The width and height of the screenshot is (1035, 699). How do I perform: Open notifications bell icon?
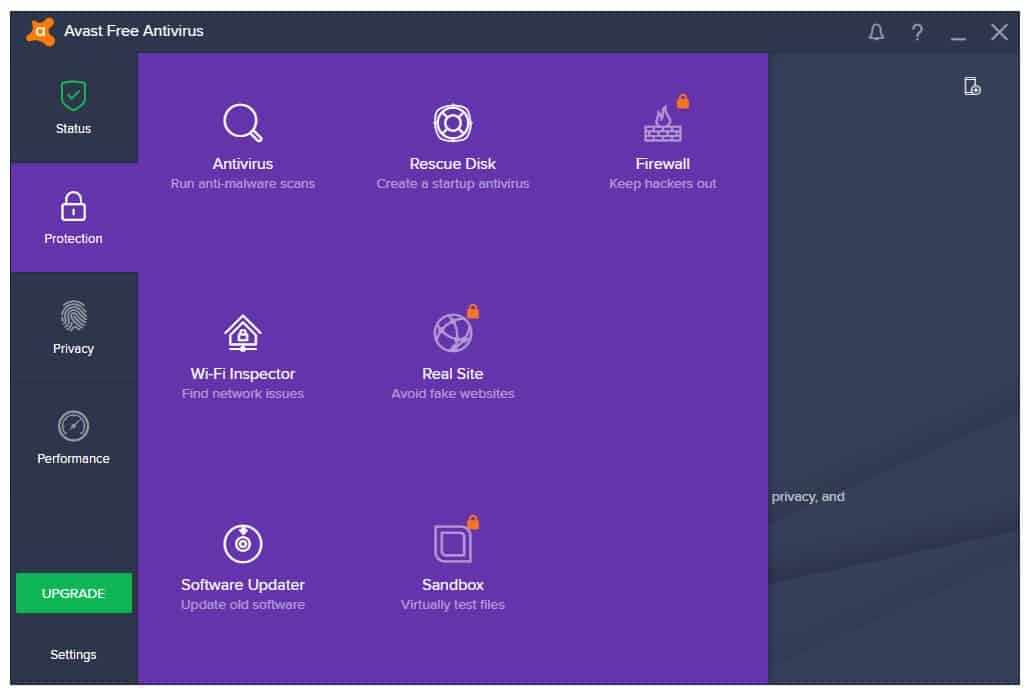pyautogui.click(x=876, y=32)
